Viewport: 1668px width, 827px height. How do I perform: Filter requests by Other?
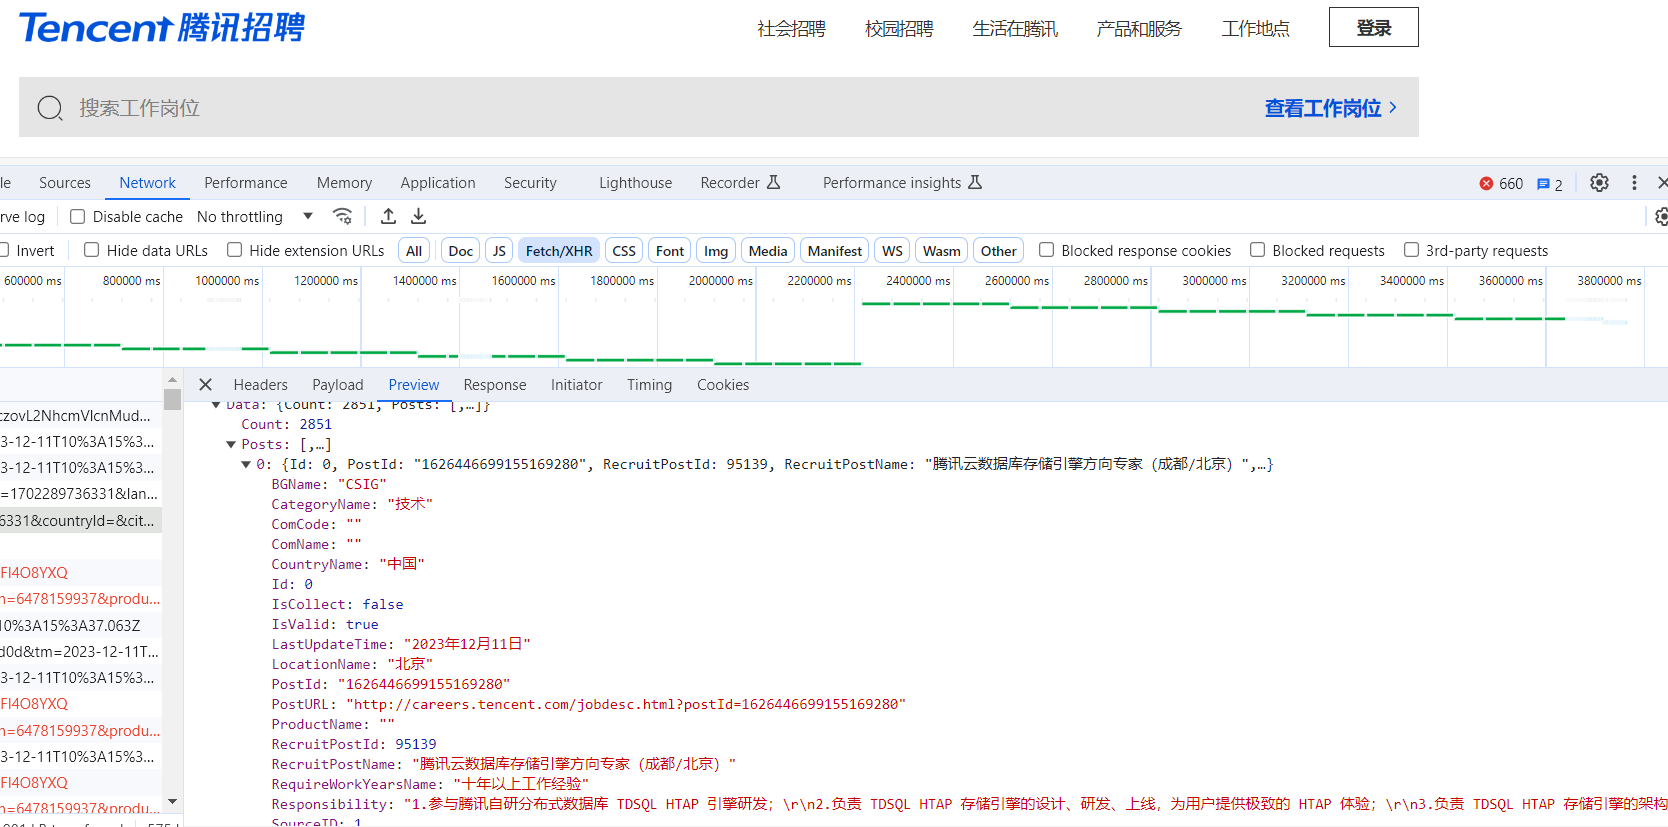[x=998, y=251]
